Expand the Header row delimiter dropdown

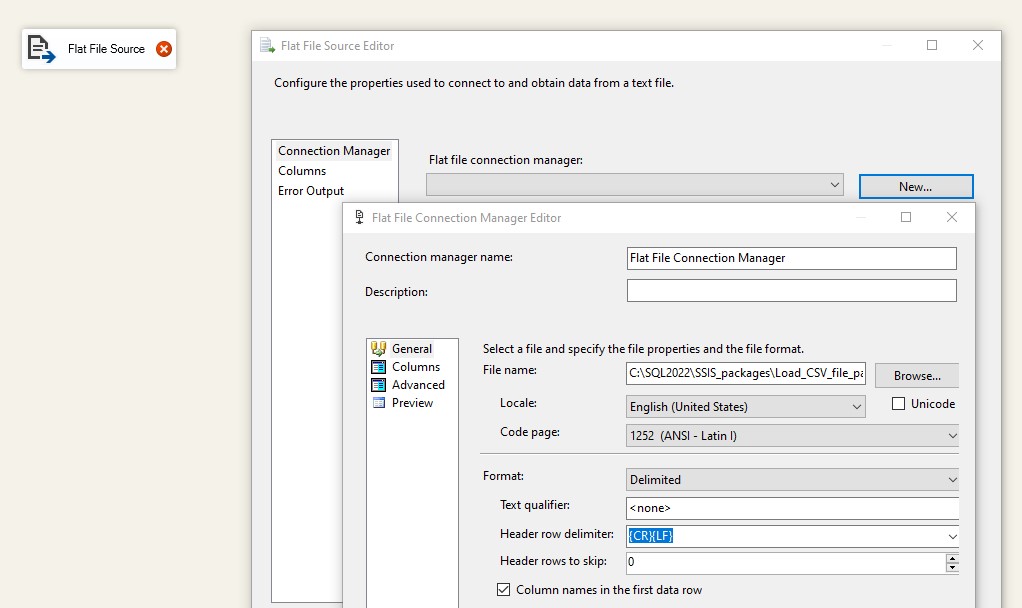pyautogui.click(x=951, y=534)
